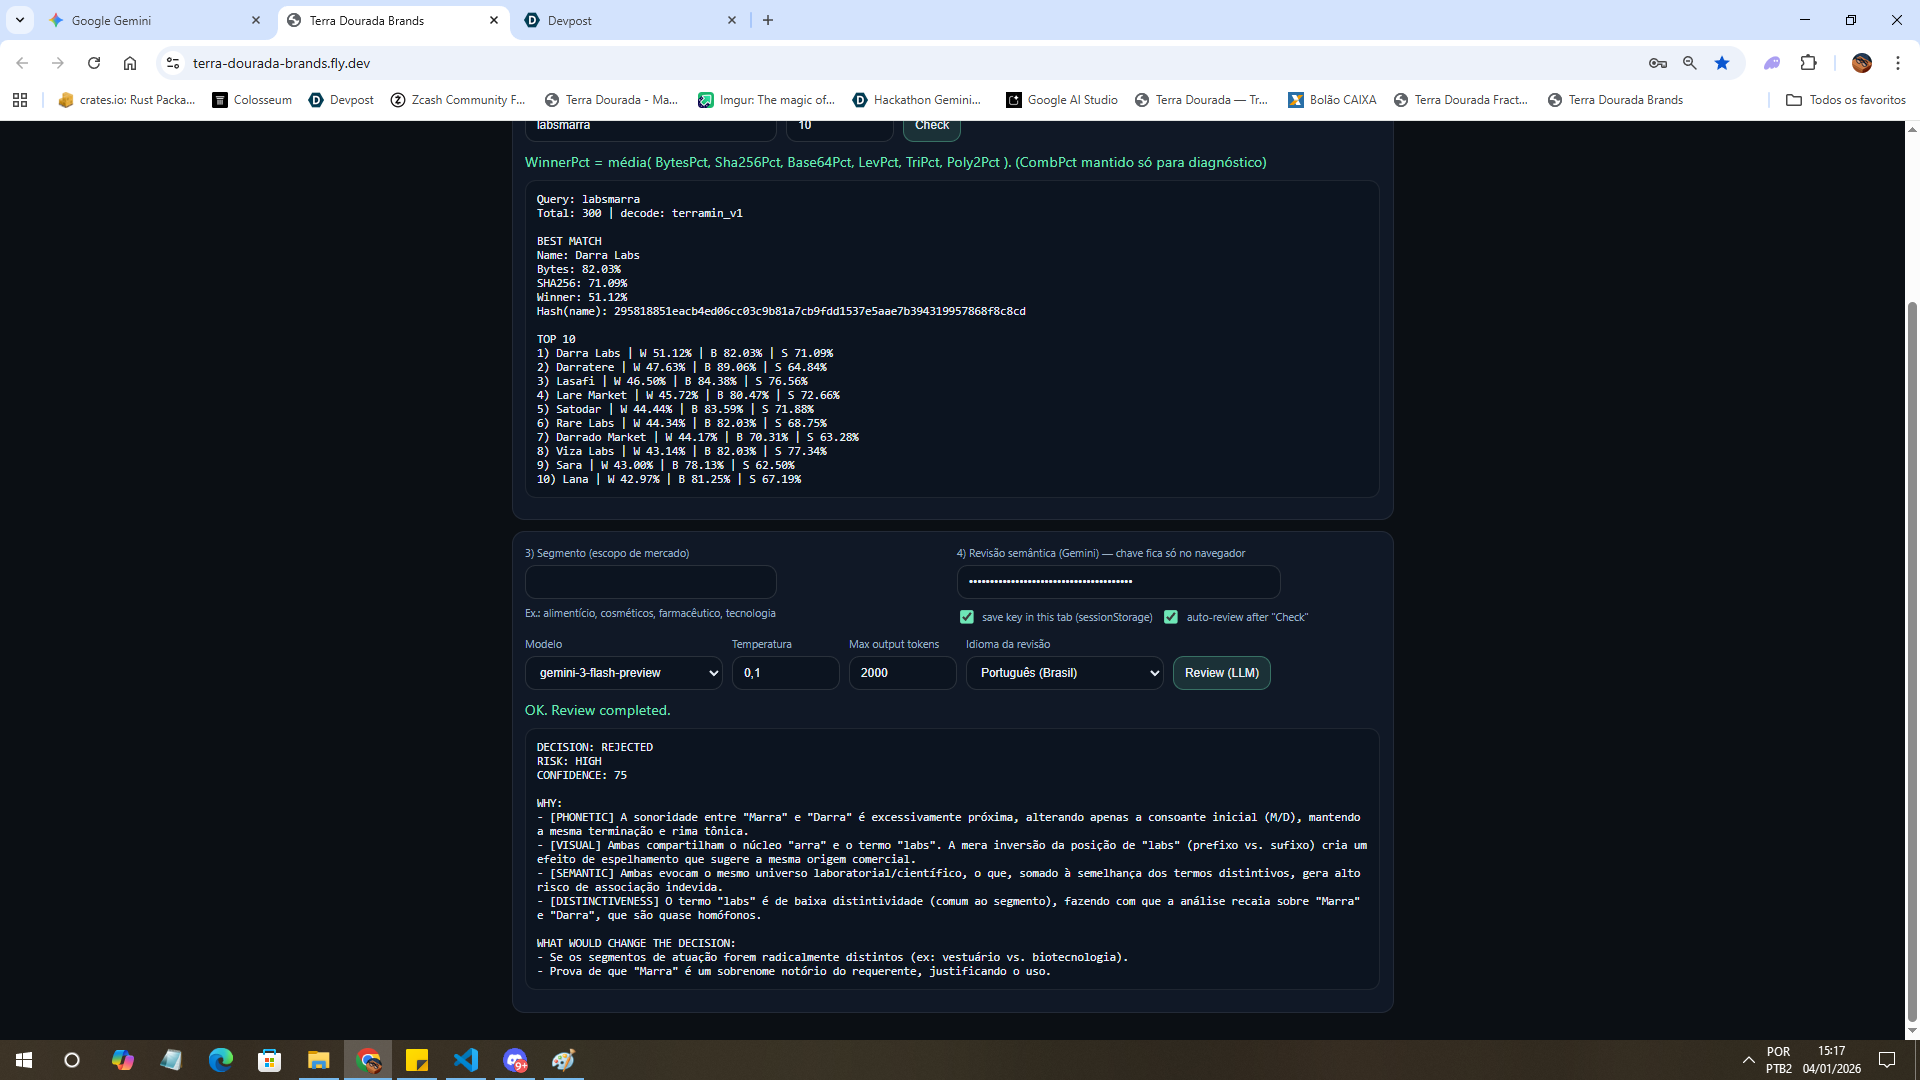Expand the Idioma da revisão language dropdown
This screenshot has height=1080, width=1920.
click(1064, 673)
